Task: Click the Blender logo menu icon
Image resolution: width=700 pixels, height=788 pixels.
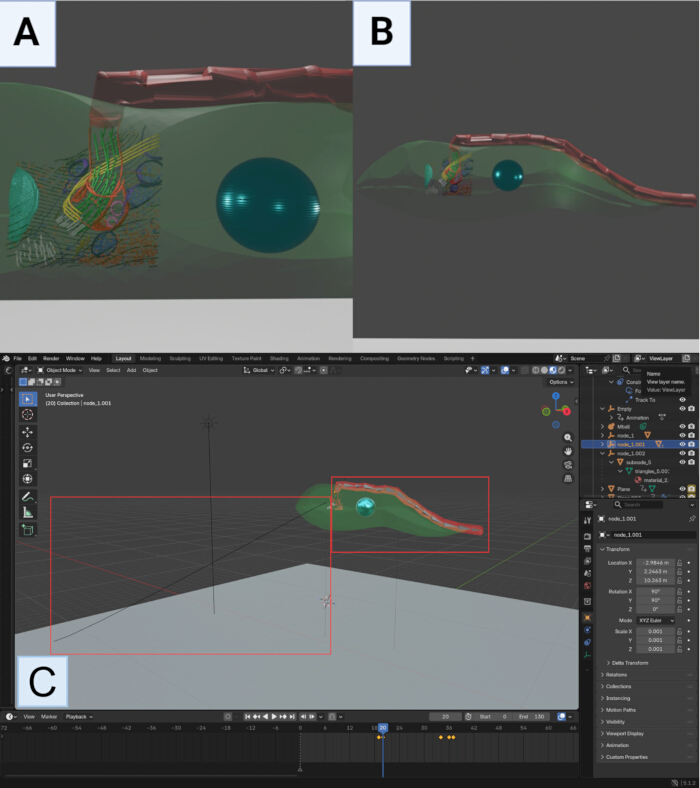Action: [x=6, y=358]
